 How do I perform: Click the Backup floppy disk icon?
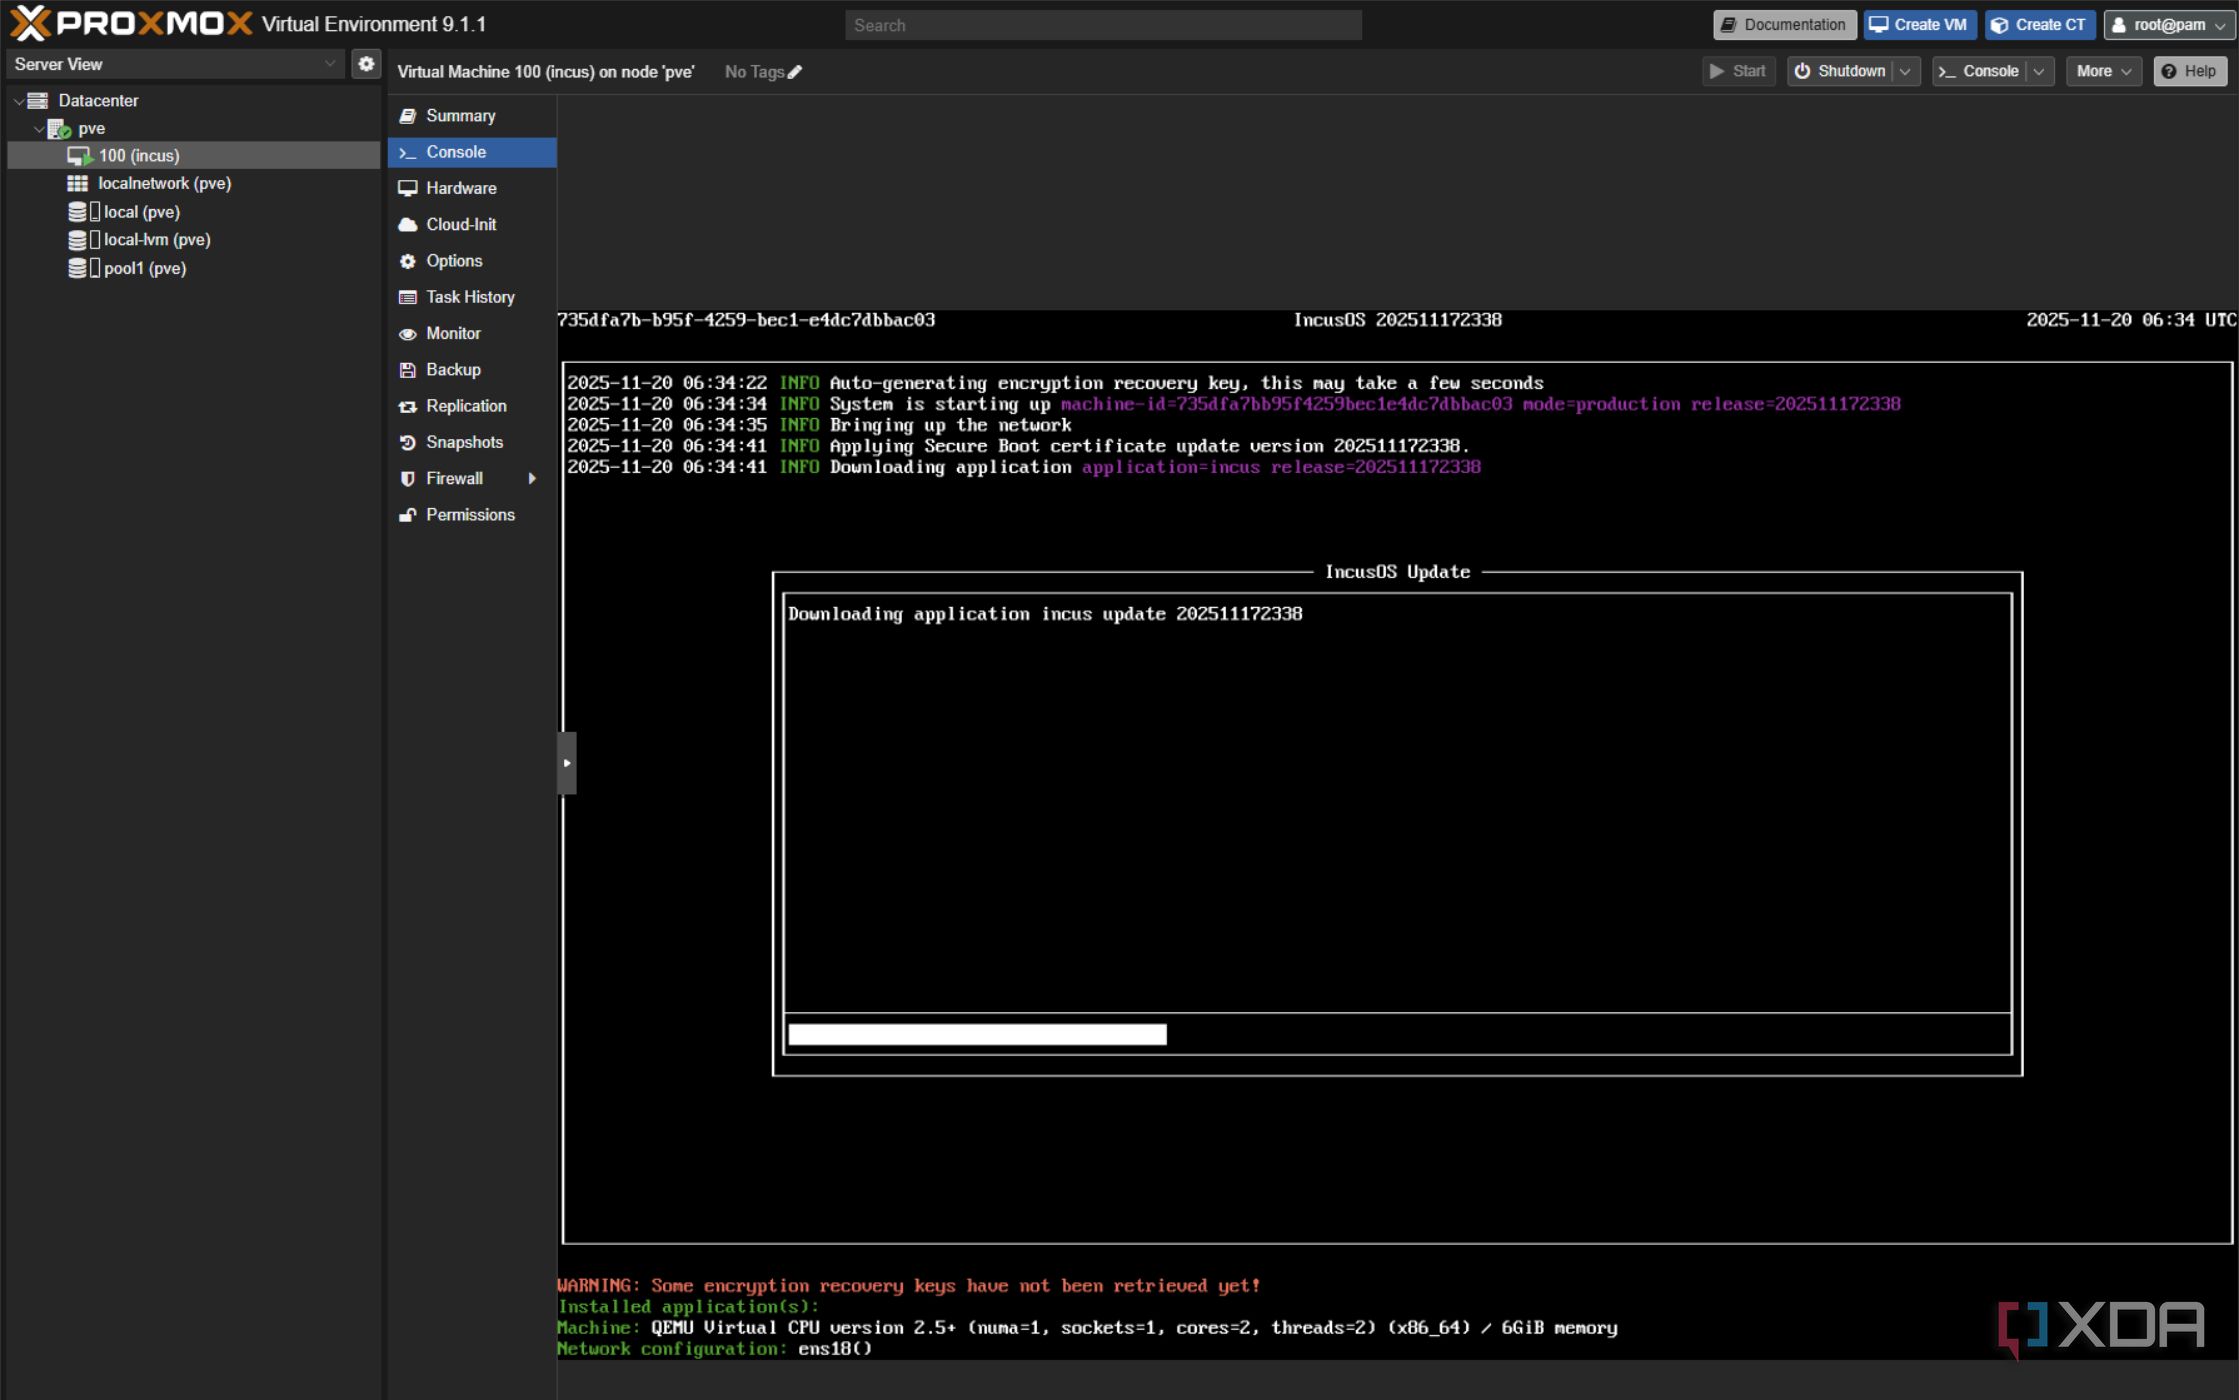(x=407, y=370)
